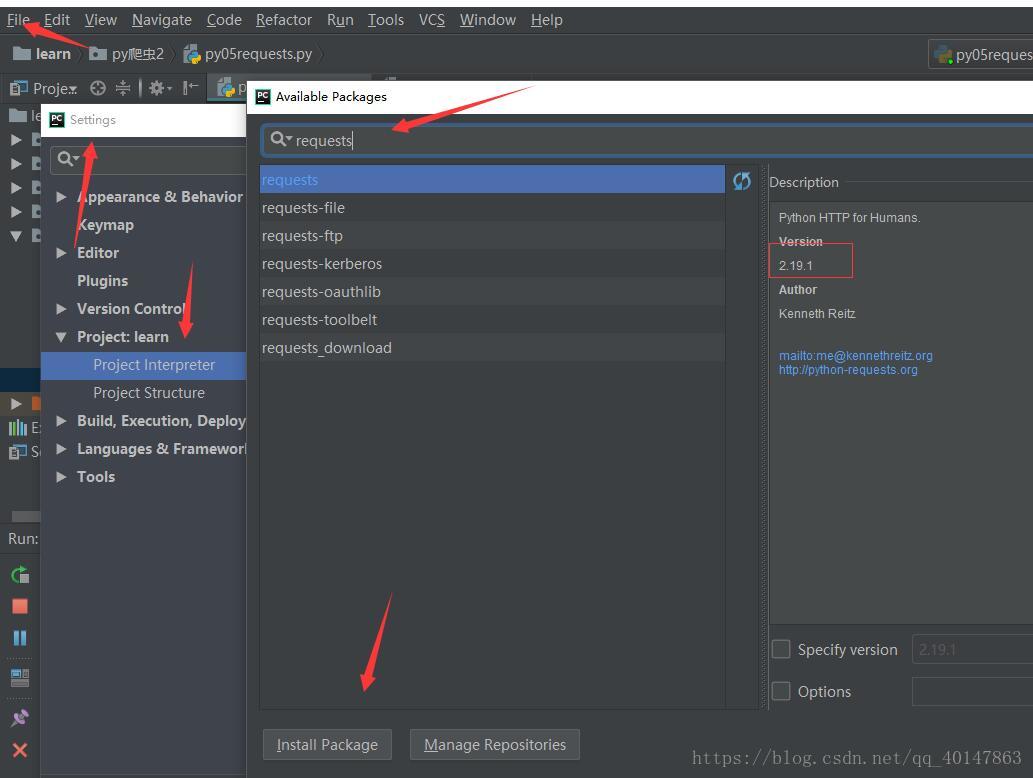This screenshot has width=1033, height=778.
Task: Click the search magnifier in Available Packages
Action: tap(281, 140)
